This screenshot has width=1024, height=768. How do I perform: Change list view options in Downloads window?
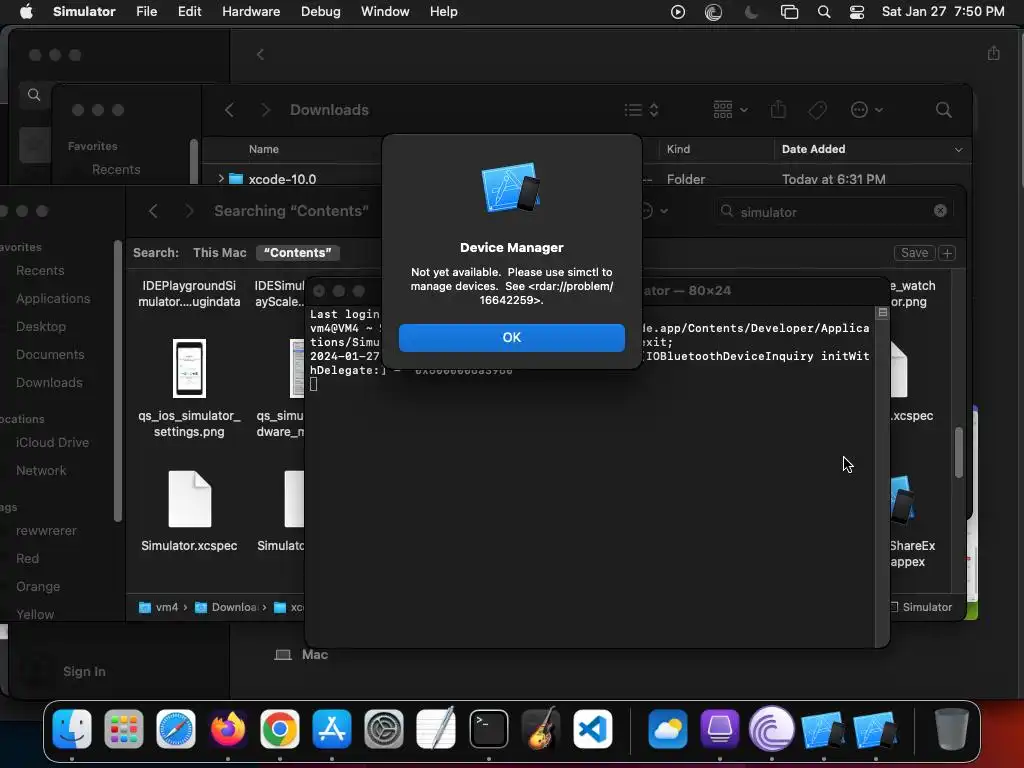click(641, 110)
